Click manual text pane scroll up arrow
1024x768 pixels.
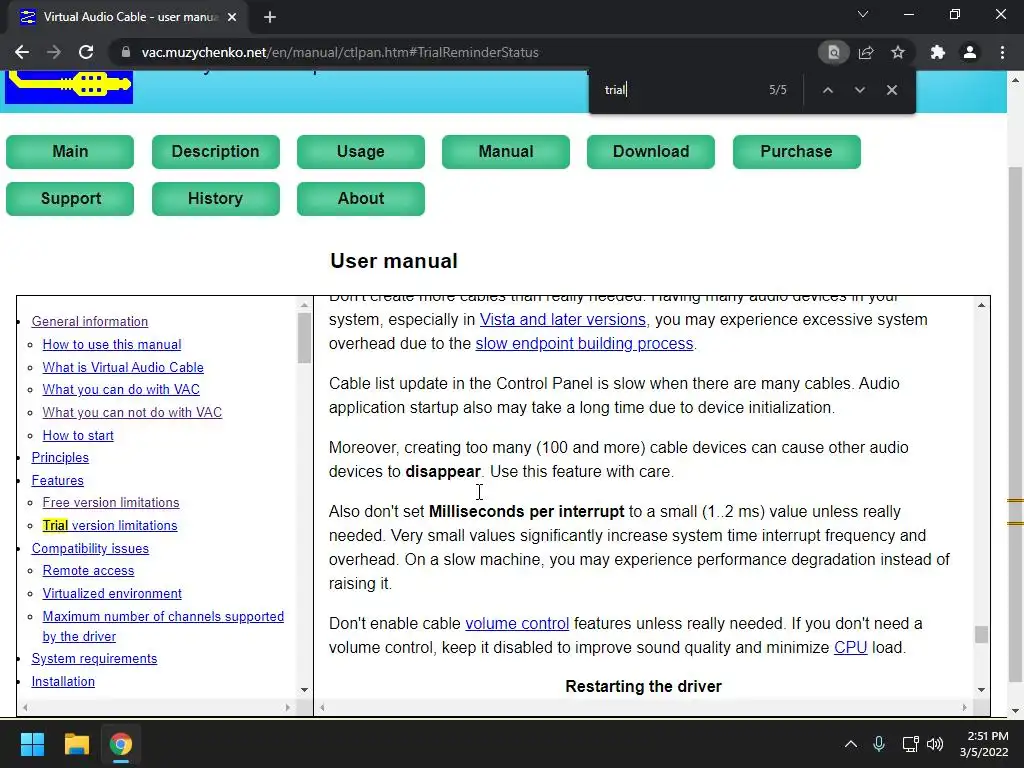tap(982, 305)
